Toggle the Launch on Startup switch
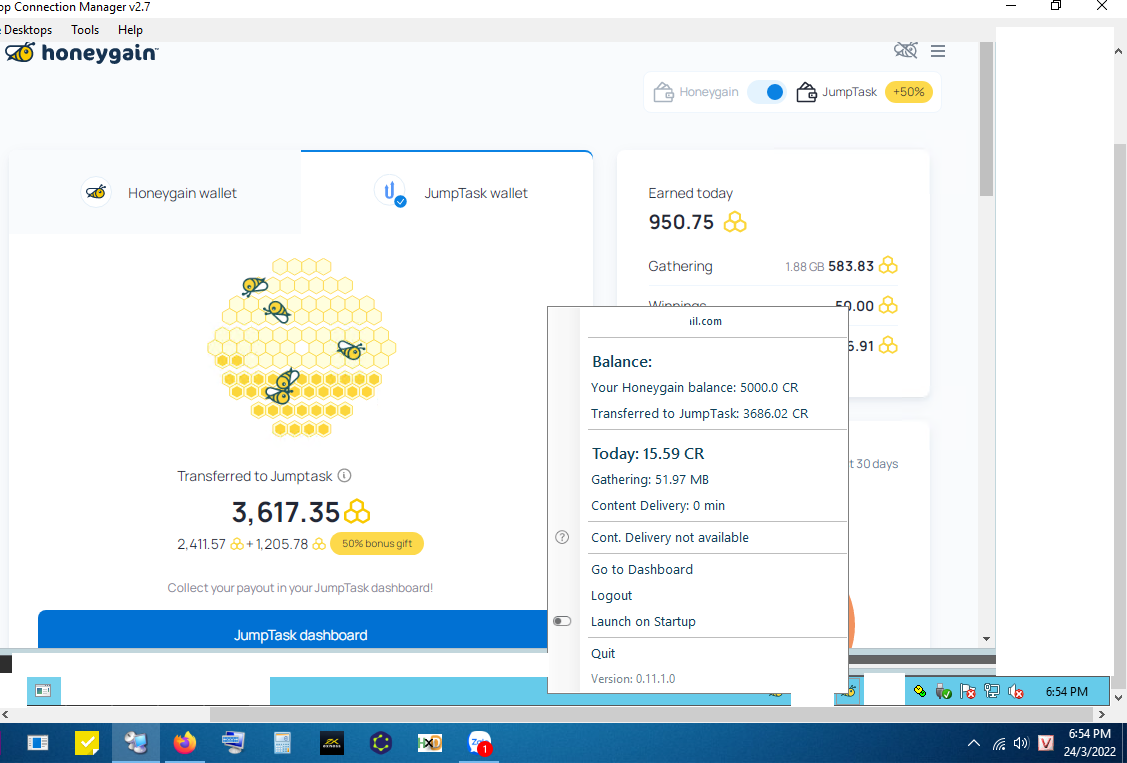The width and height of the screenshot is (1127, 763). (x=562, y=621)
